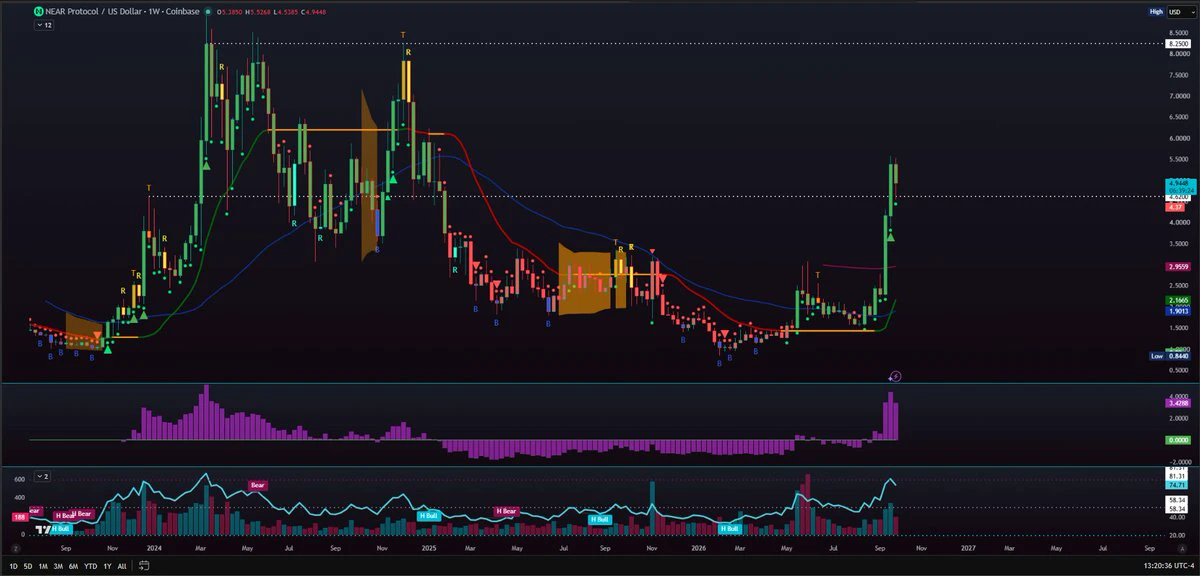Viewport: 1200px width, 576px height.
Task: Expand the 12 indicators legend collapse arrow
Action: [x=44, y=26]
